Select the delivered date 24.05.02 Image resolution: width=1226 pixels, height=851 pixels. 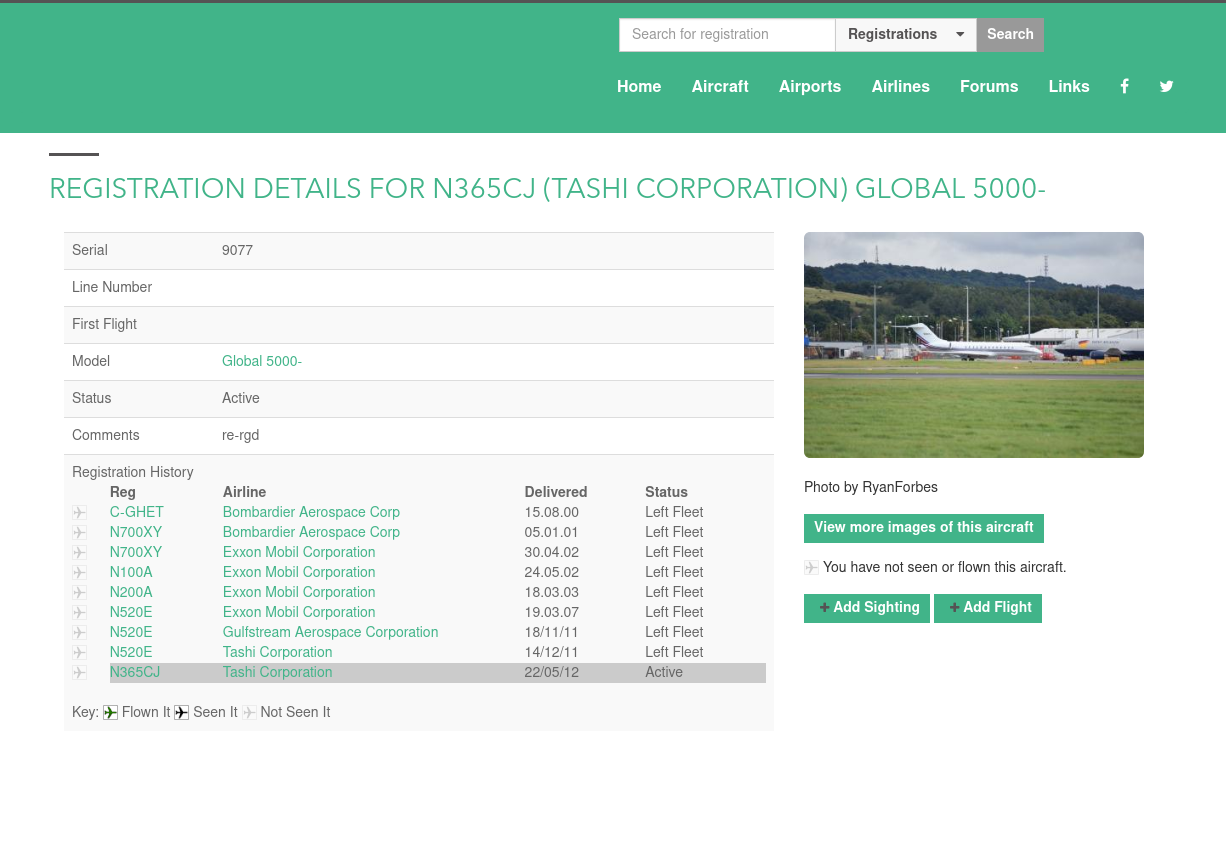(x=552, y=572)
